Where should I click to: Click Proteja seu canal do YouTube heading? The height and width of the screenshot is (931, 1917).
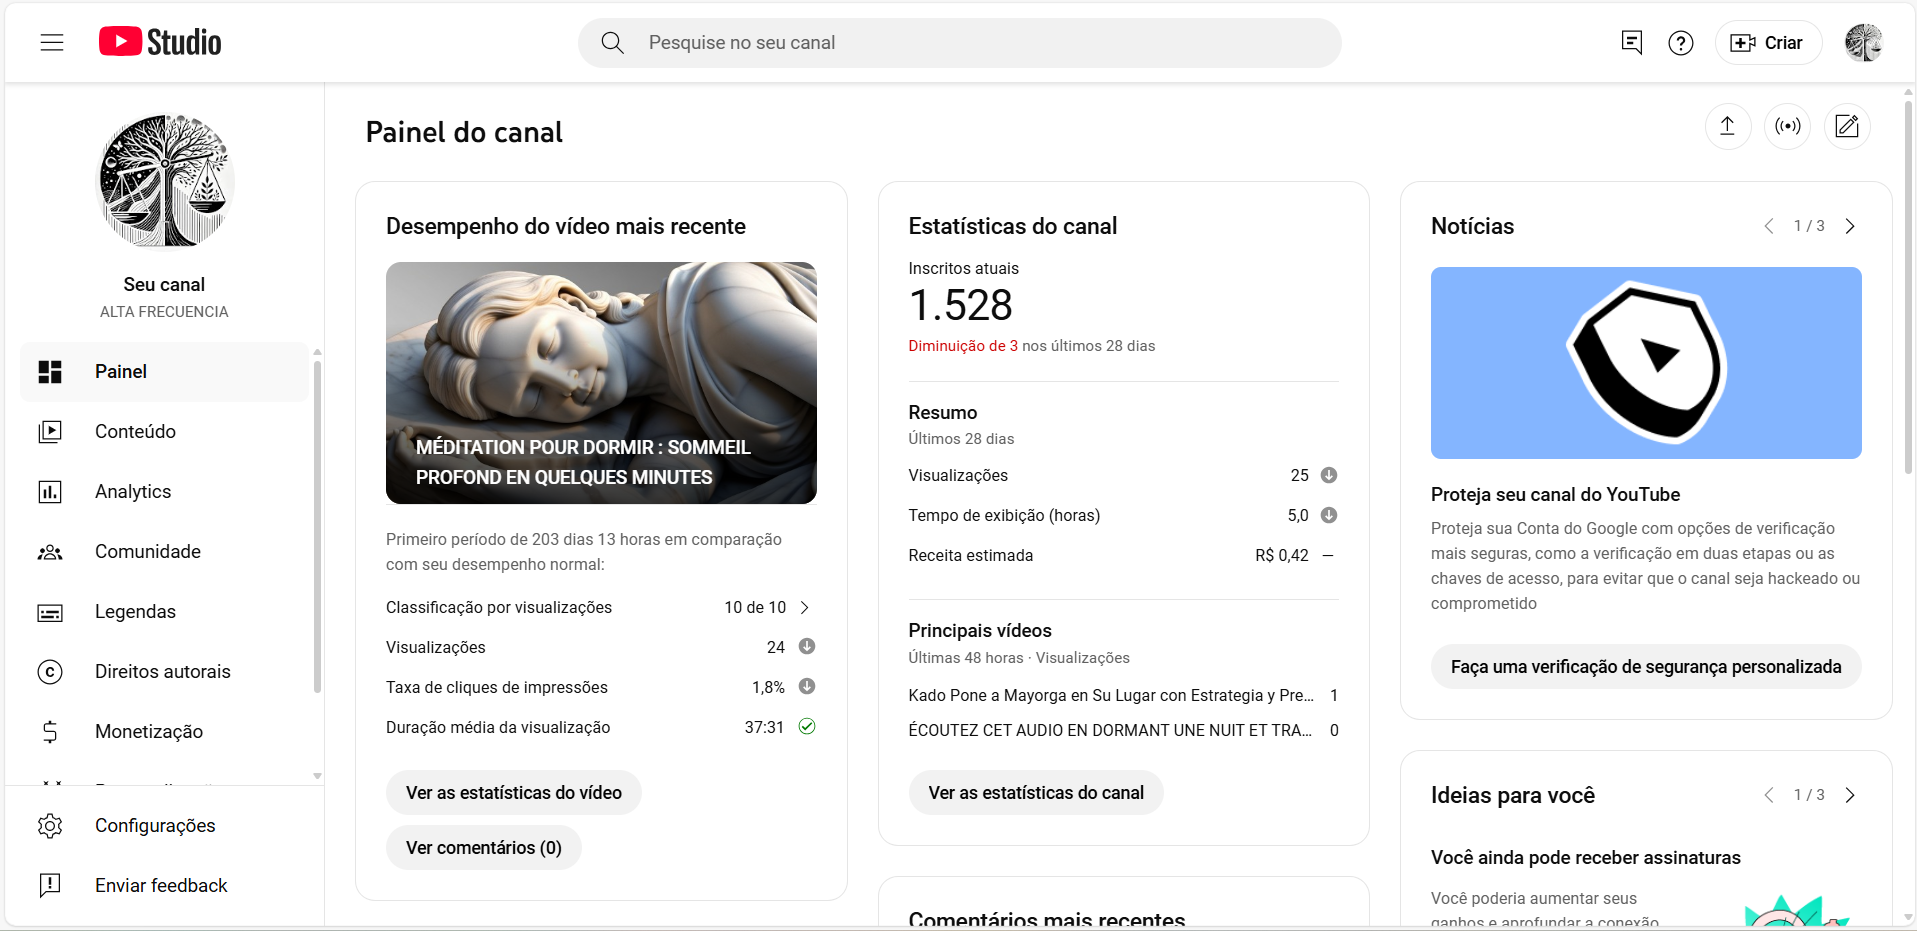point(1555,495)
